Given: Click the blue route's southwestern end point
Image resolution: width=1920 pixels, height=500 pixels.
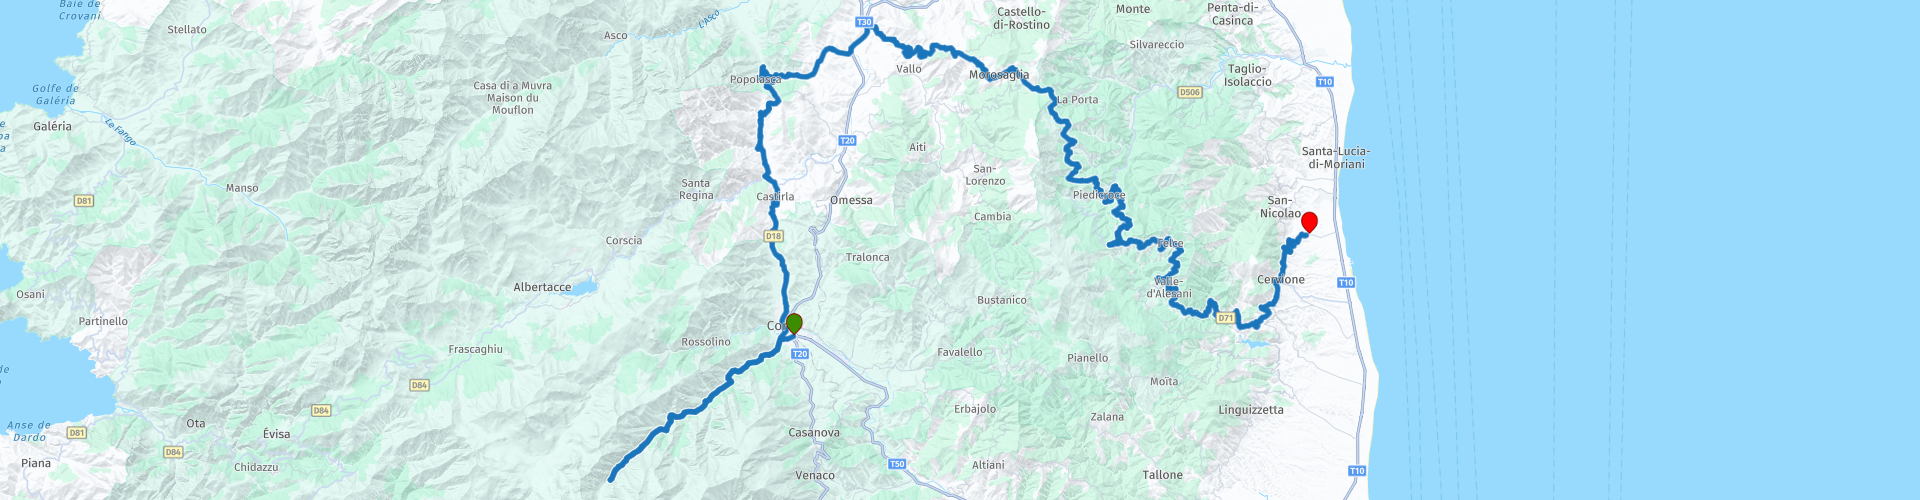Looking at the screenshot, I should point(611,479).
